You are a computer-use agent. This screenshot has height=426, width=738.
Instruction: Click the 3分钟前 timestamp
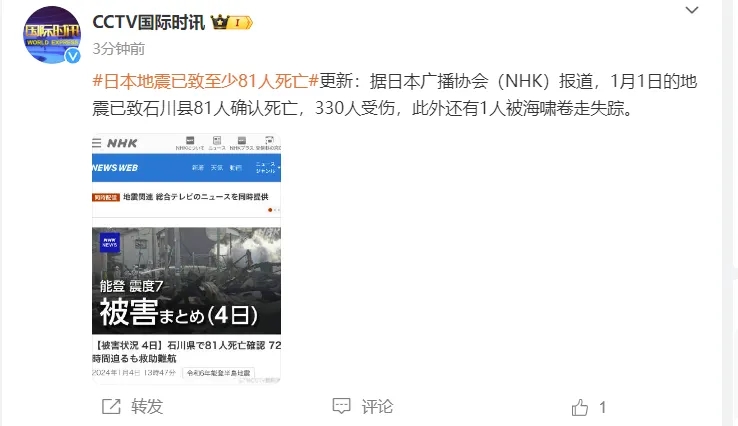[119, 48]
